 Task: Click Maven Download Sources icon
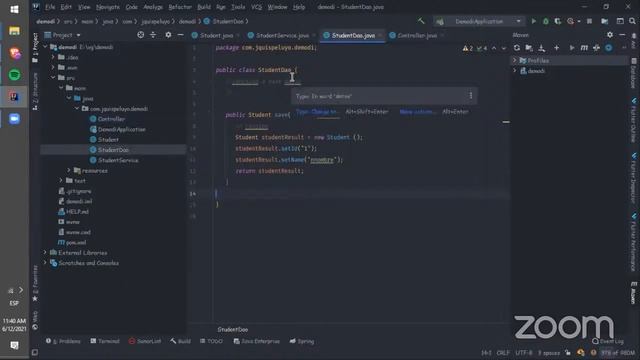542,48
